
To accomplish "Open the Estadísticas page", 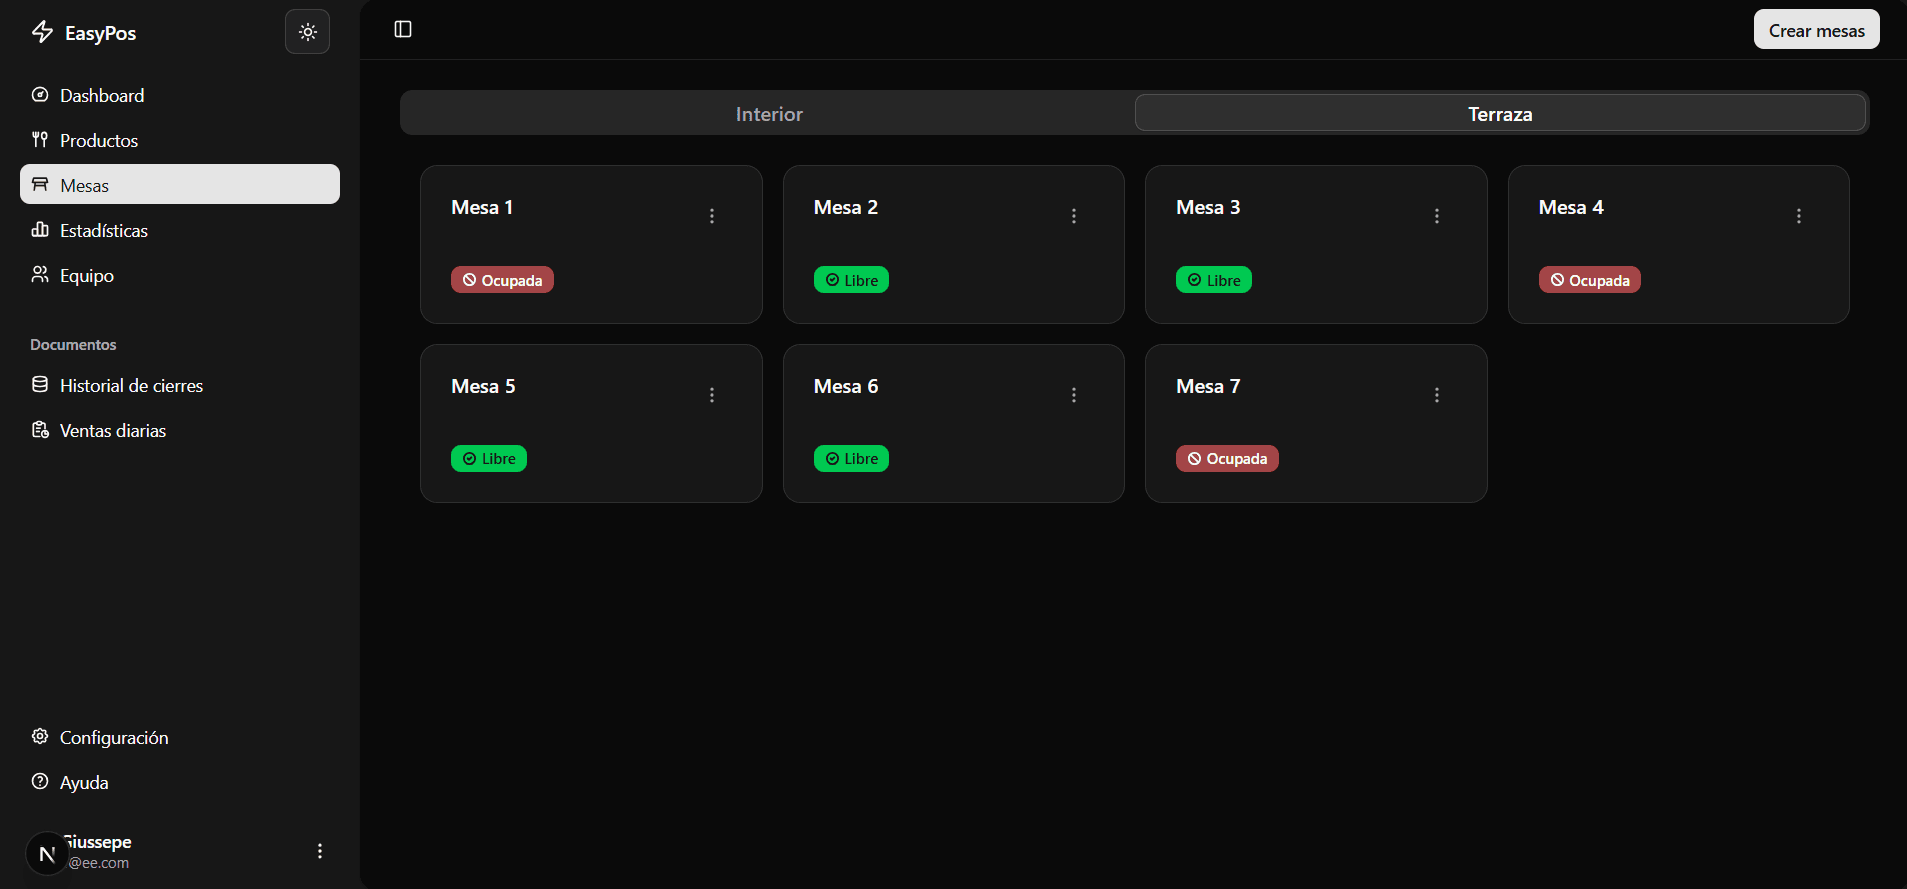I will 103,230.
